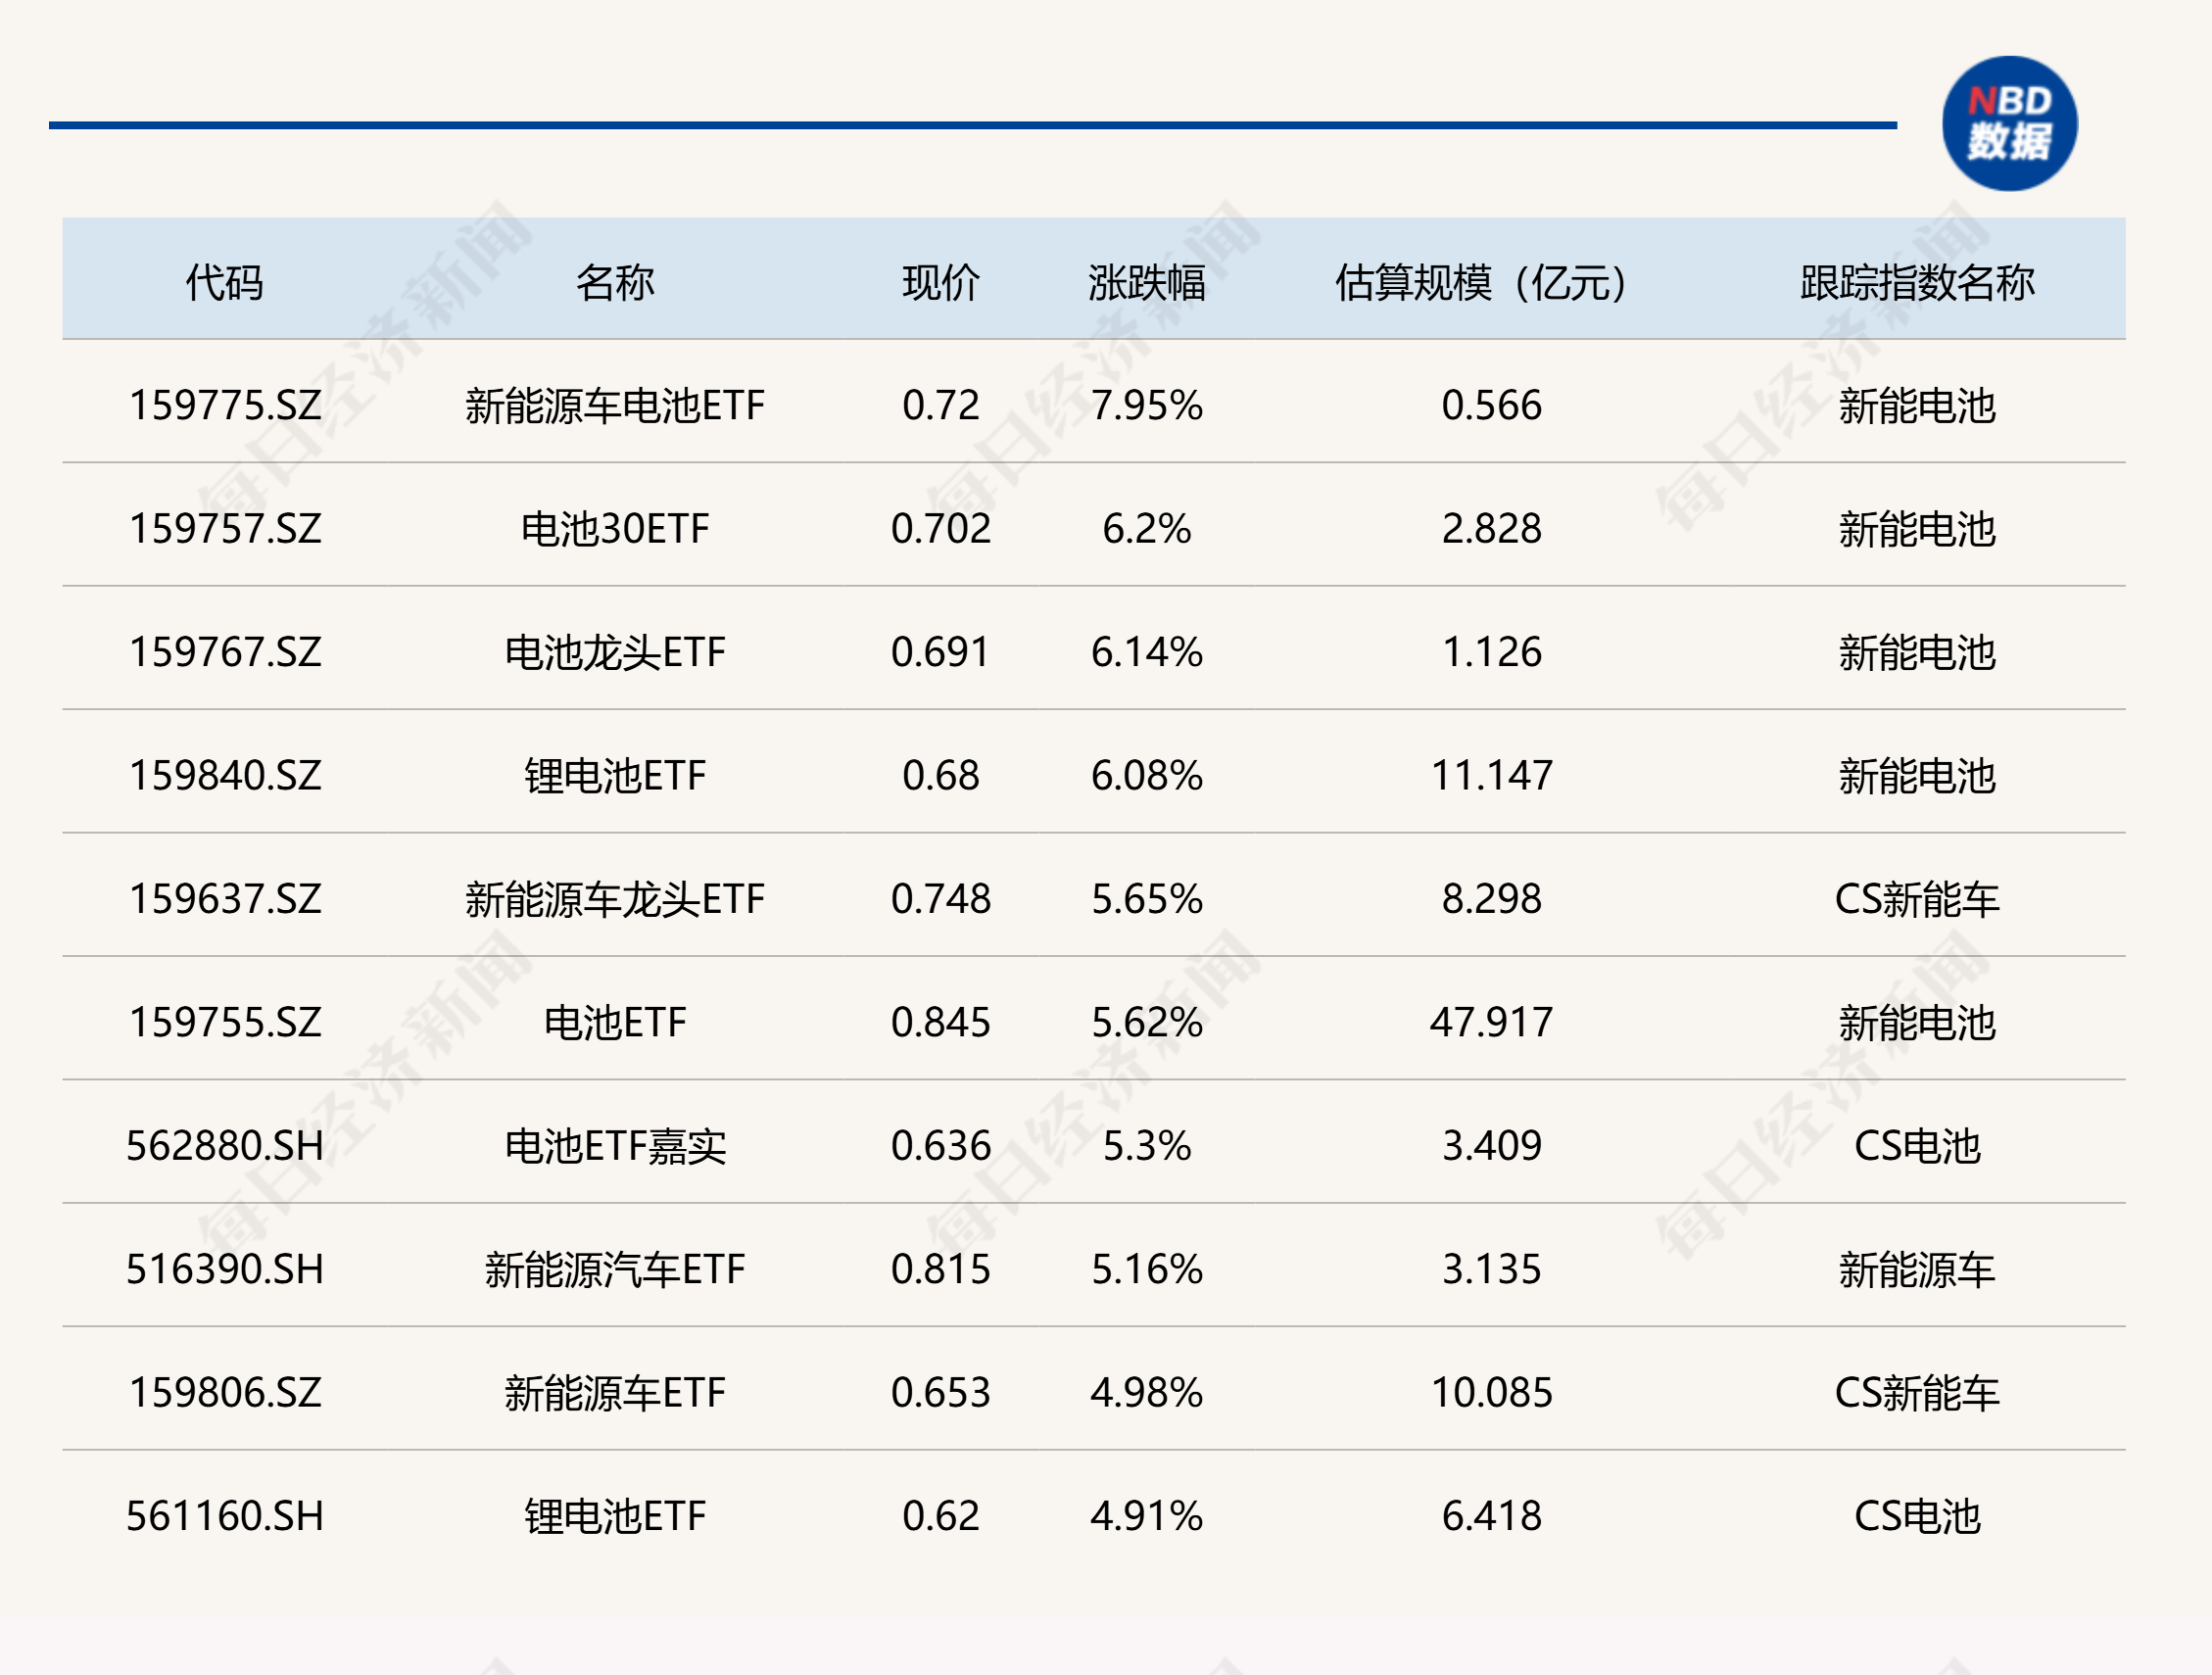The image size is (2212, 1675).
Task: Click fund code 516390.SH
Action: click(x=225, y=1269)
